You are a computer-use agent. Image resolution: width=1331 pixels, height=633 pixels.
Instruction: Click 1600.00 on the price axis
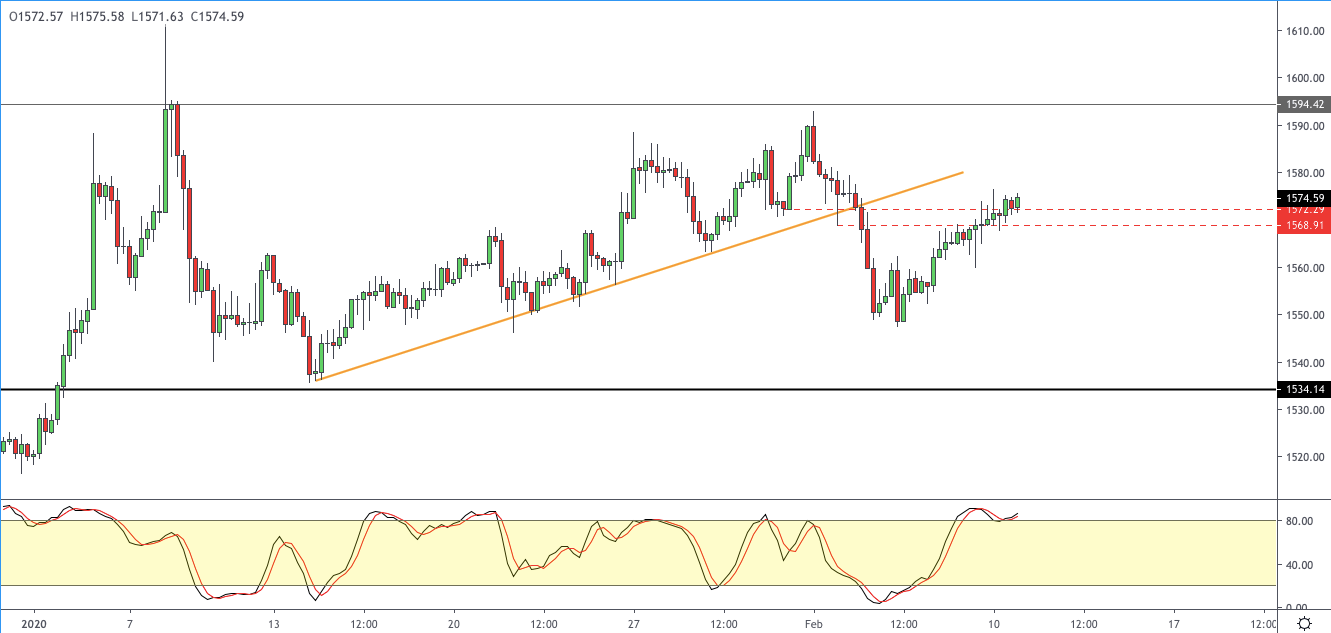click(1305, 78)
